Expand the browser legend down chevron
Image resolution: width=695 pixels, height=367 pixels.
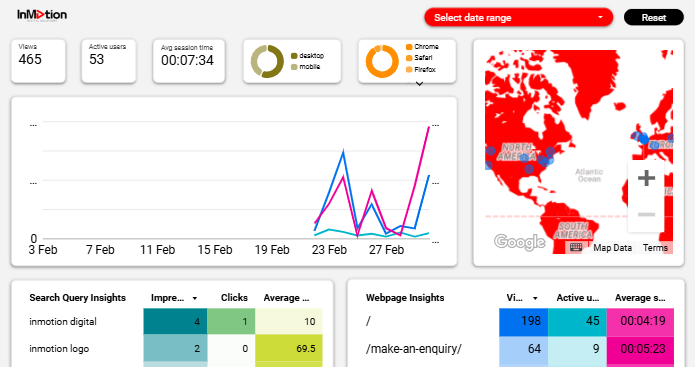coord(419,83)
